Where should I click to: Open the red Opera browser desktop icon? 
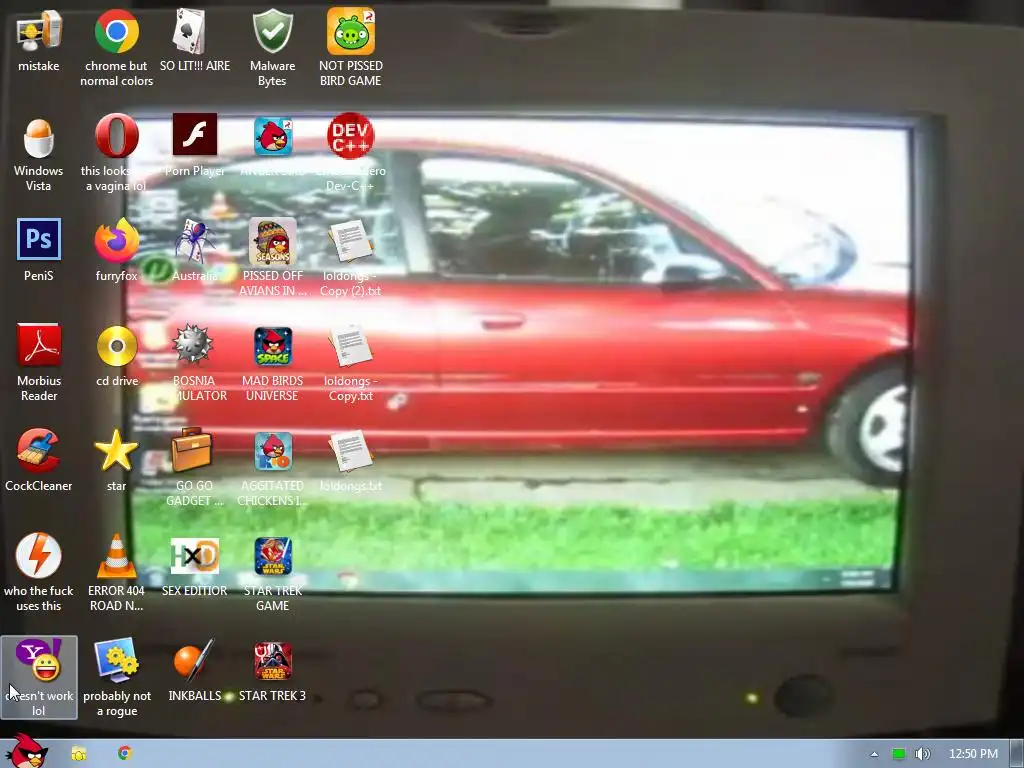[x=116, y=136]
